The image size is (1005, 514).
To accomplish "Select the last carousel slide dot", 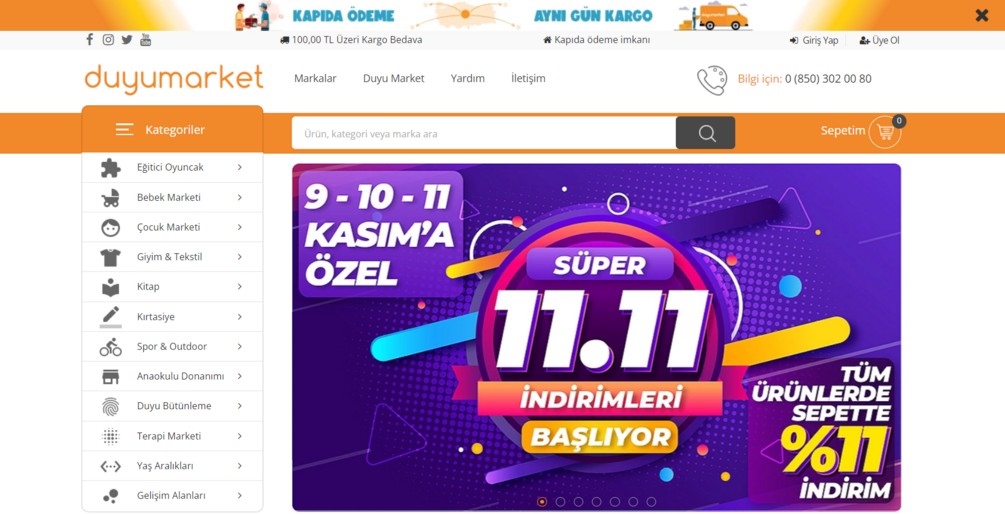I will [651, 502].
